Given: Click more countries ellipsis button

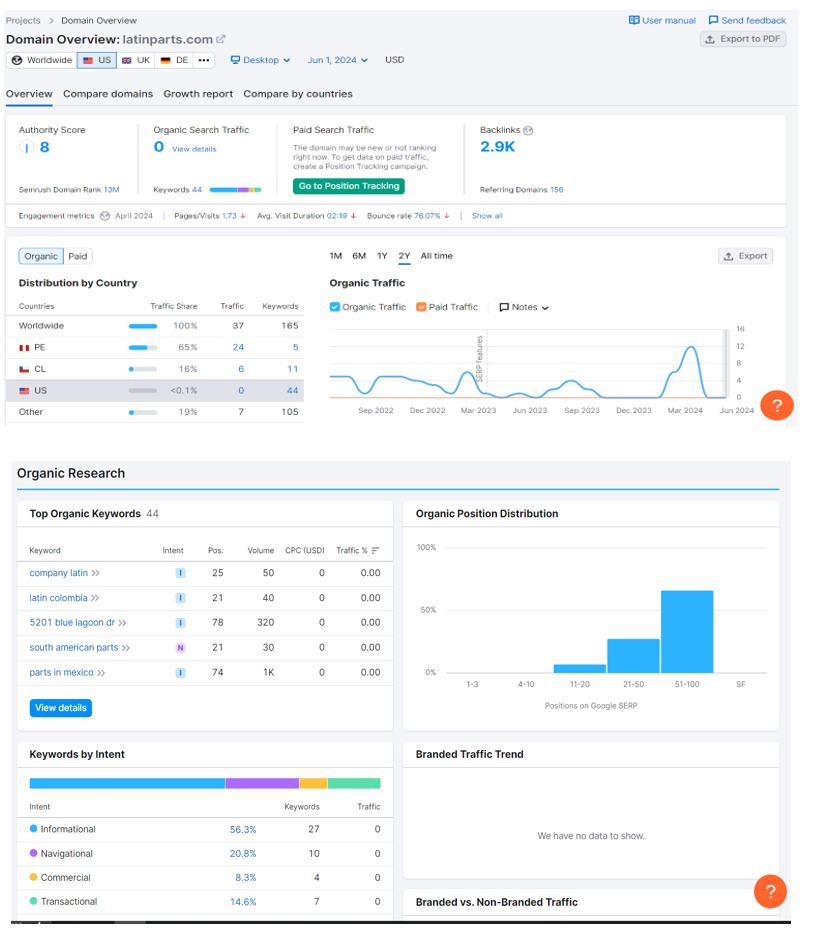Looking at the screenshot, I should (x=204, y=60).
